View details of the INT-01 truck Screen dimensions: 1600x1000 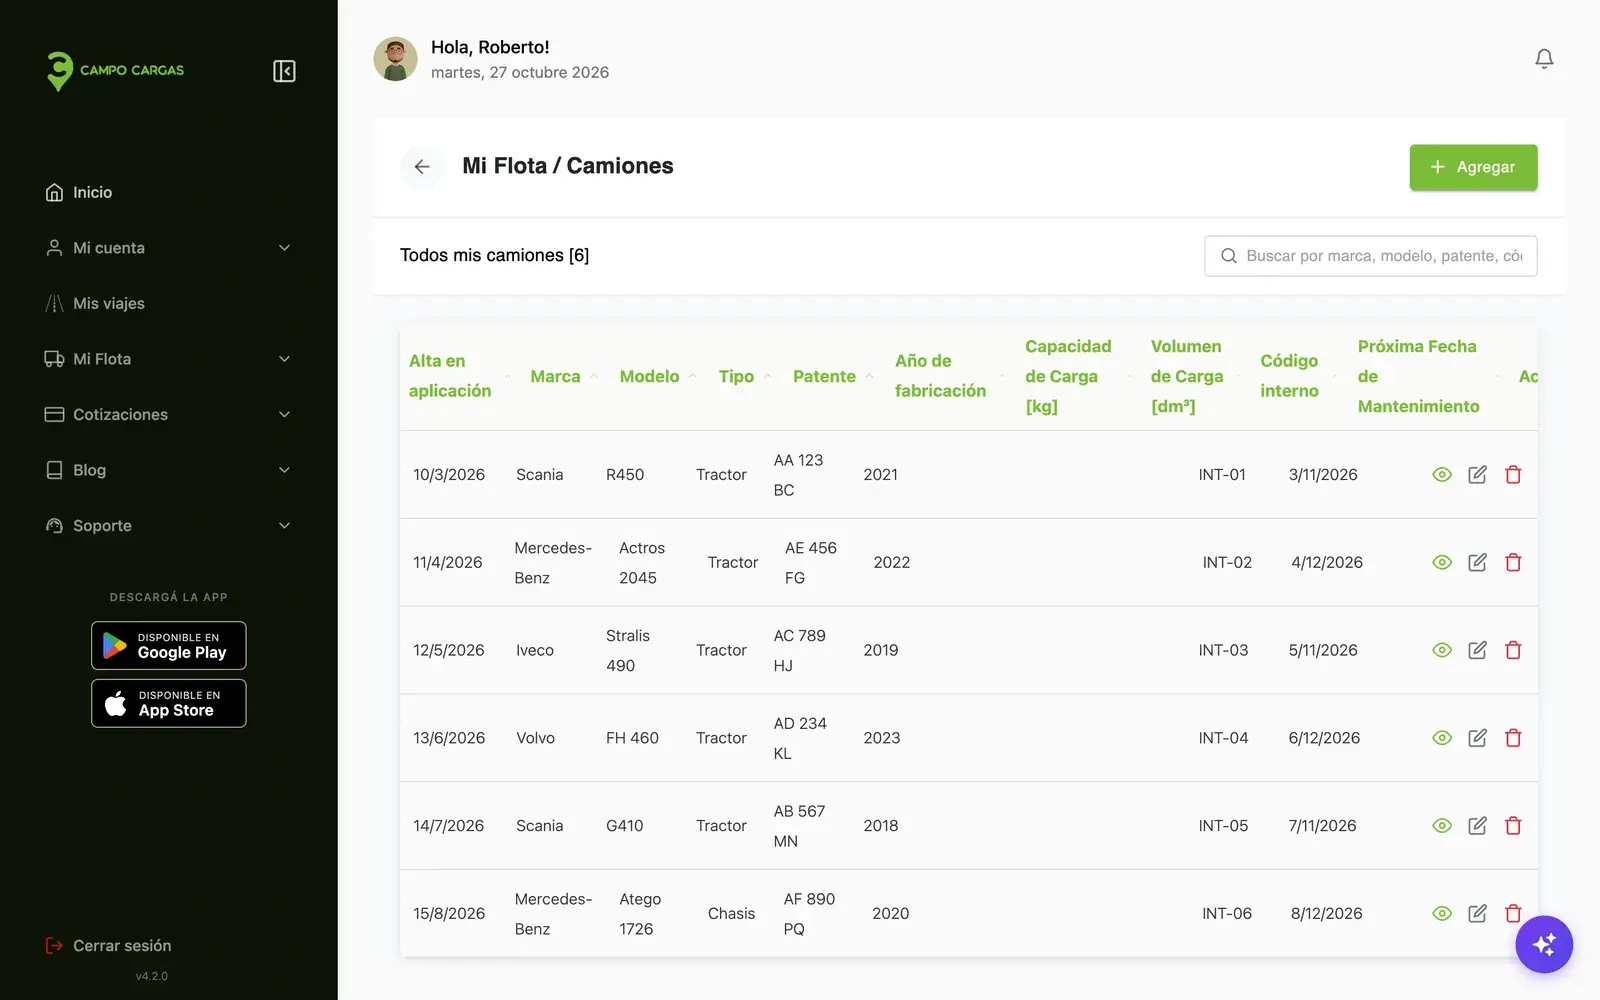pos(1442,475)
